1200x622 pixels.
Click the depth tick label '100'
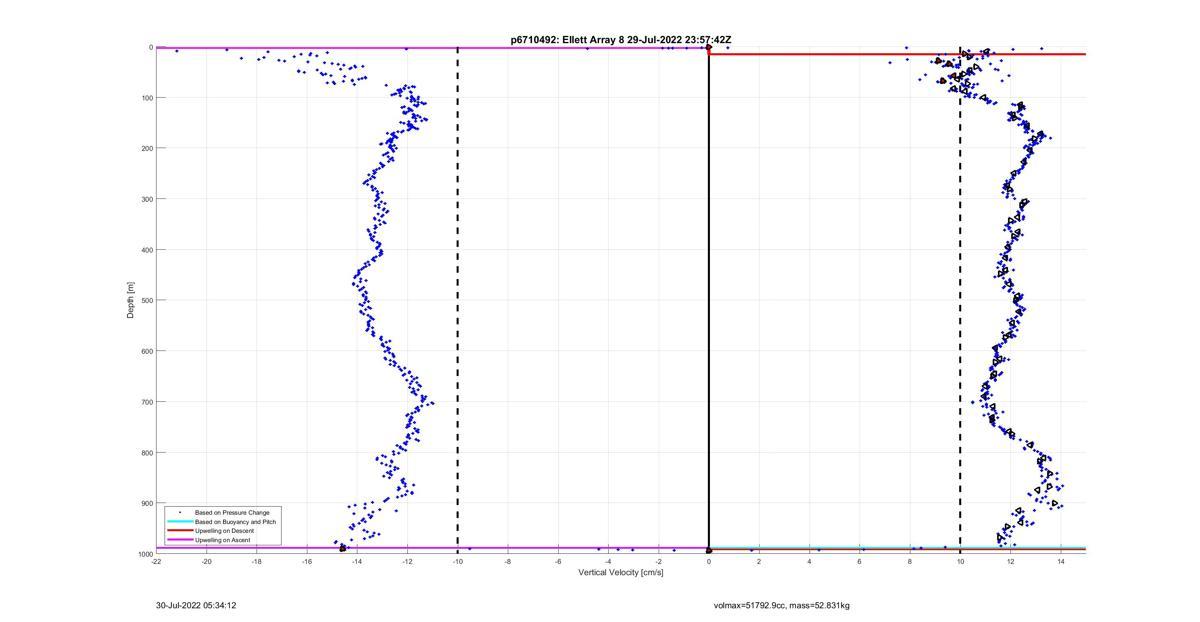tap(146, 98)
